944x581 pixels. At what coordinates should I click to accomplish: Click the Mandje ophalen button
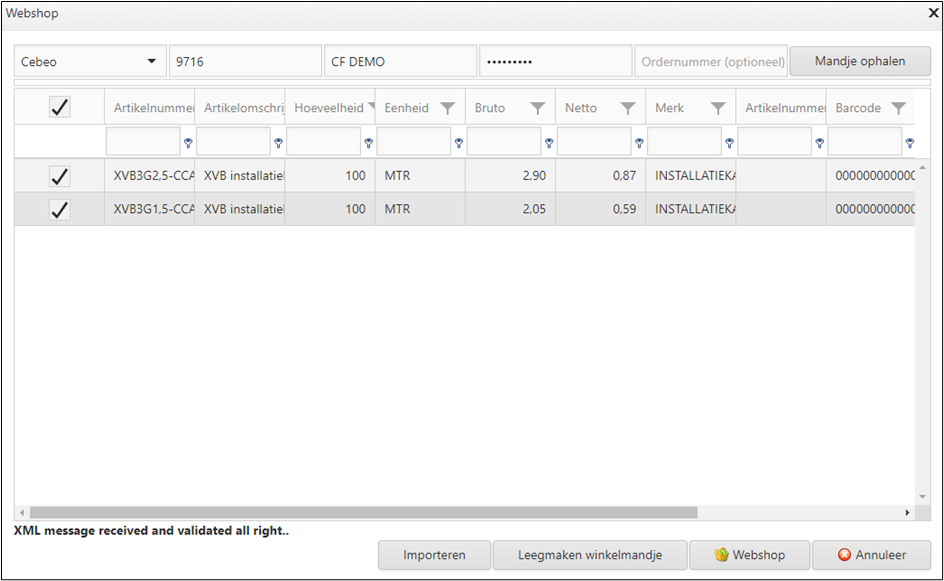(x=860, y=61)
